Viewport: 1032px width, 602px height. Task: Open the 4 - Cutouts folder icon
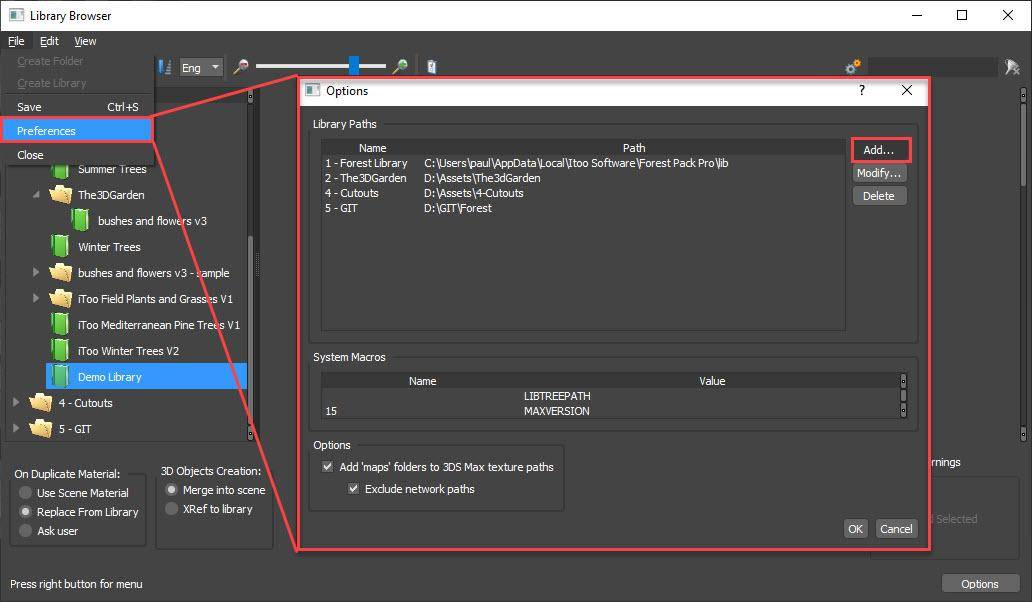pyautogui.click(x=40, y=402)
